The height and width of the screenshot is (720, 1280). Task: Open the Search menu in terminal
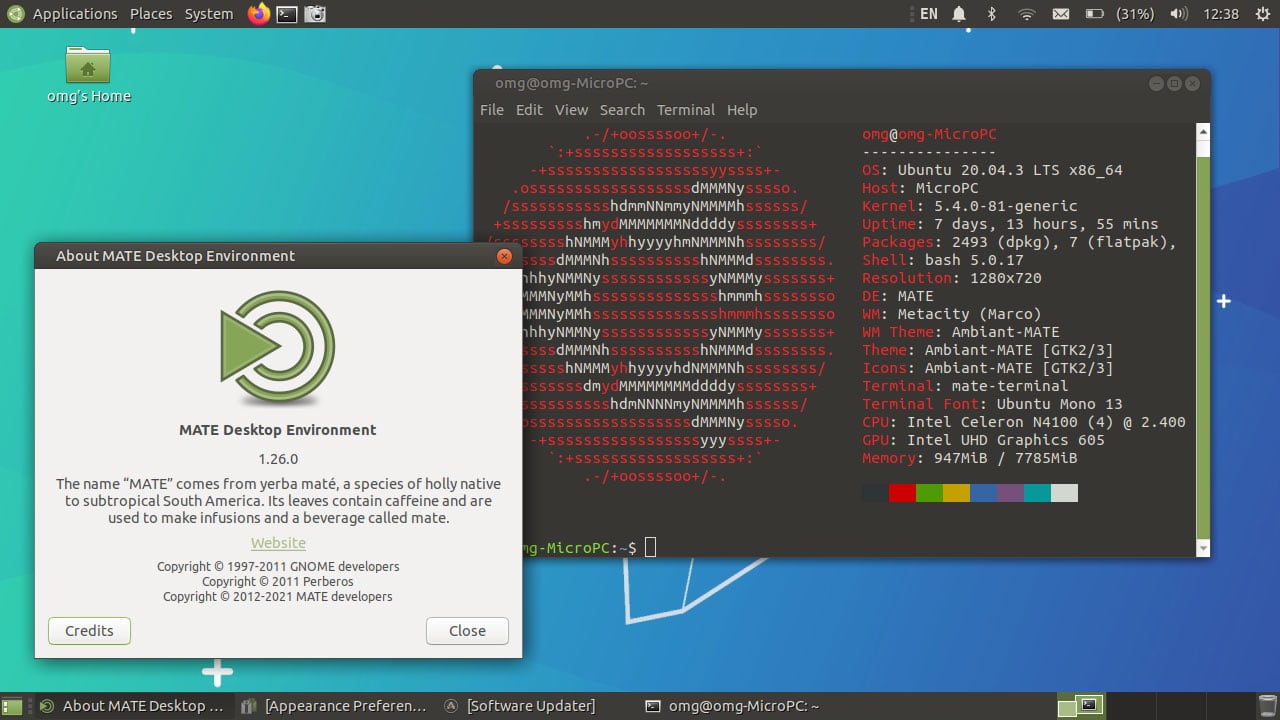(x=622, y=110)
